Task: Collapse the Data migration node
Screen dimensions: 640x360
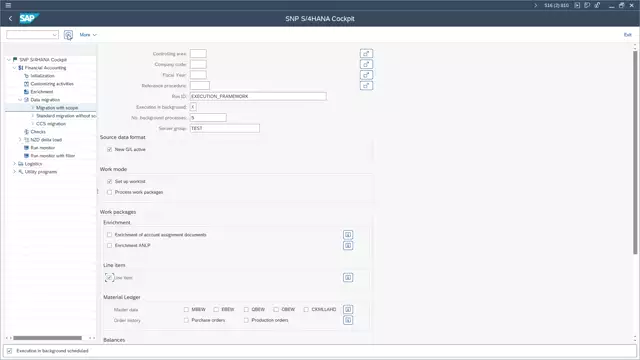Action: [20, 100]
